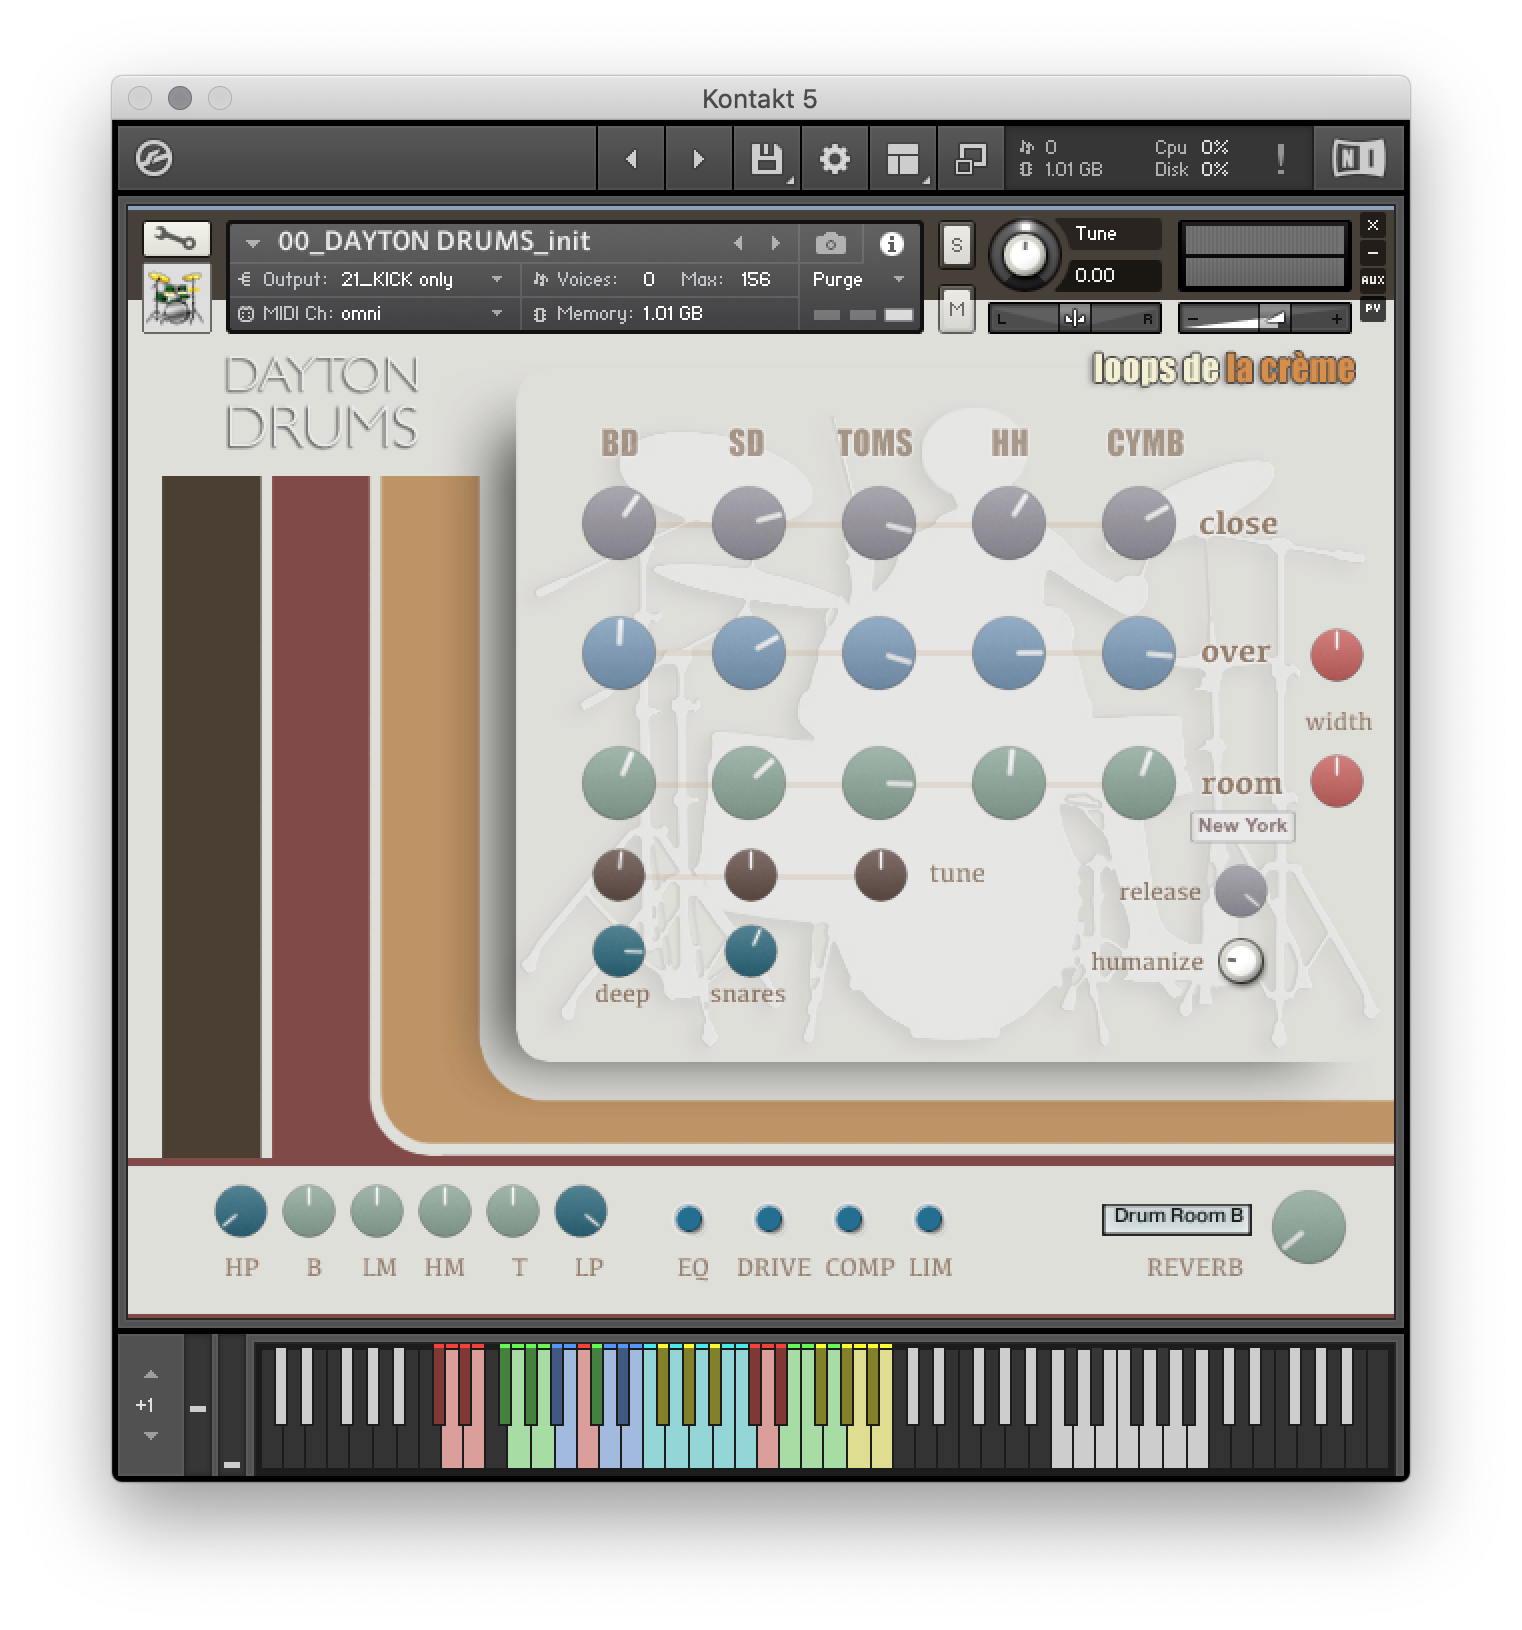Image resolution: width=1522 pixels, height=1630 pixels.
Task: Click the CYMB over mic knob
Action: click(x=1139, y=653)
